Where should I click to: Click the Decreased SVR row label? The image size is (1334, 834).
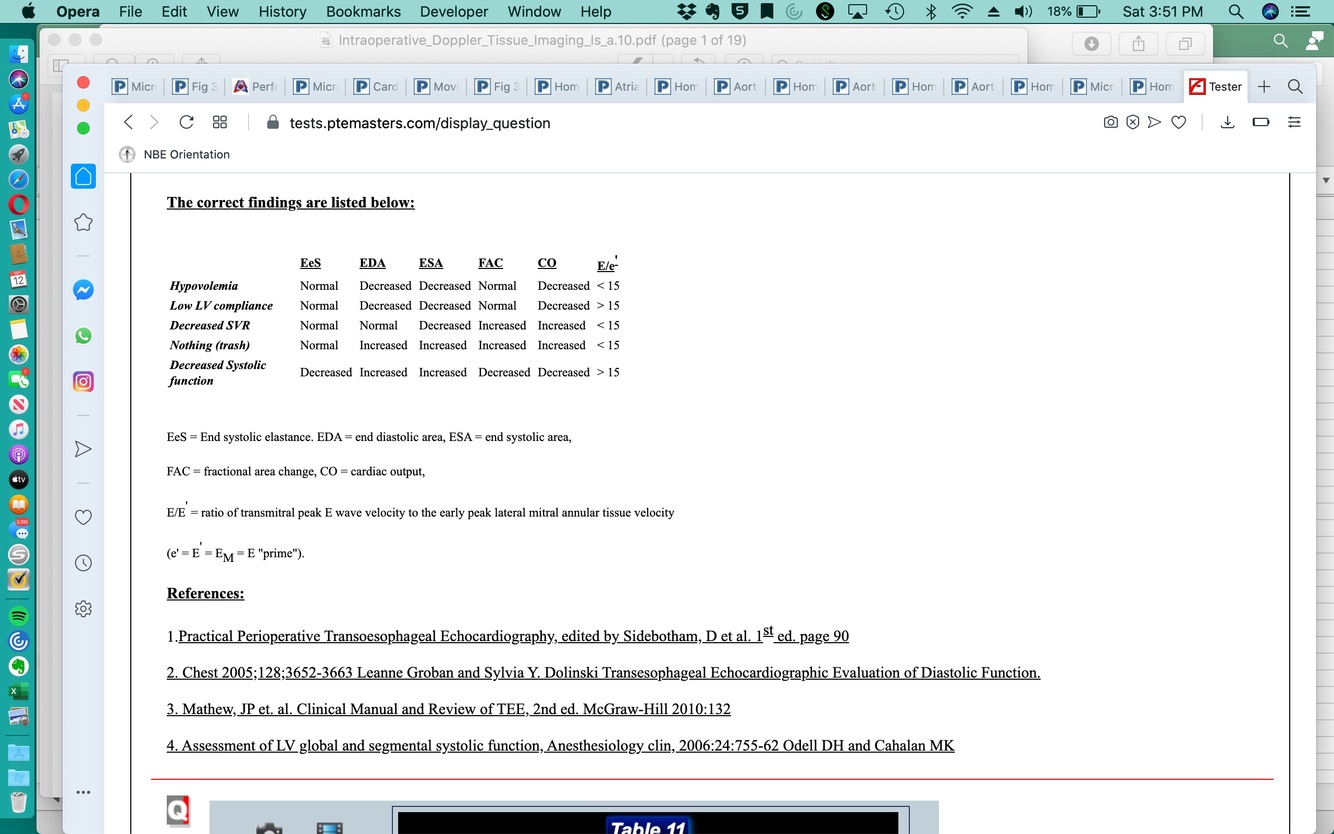coord(210,325)
